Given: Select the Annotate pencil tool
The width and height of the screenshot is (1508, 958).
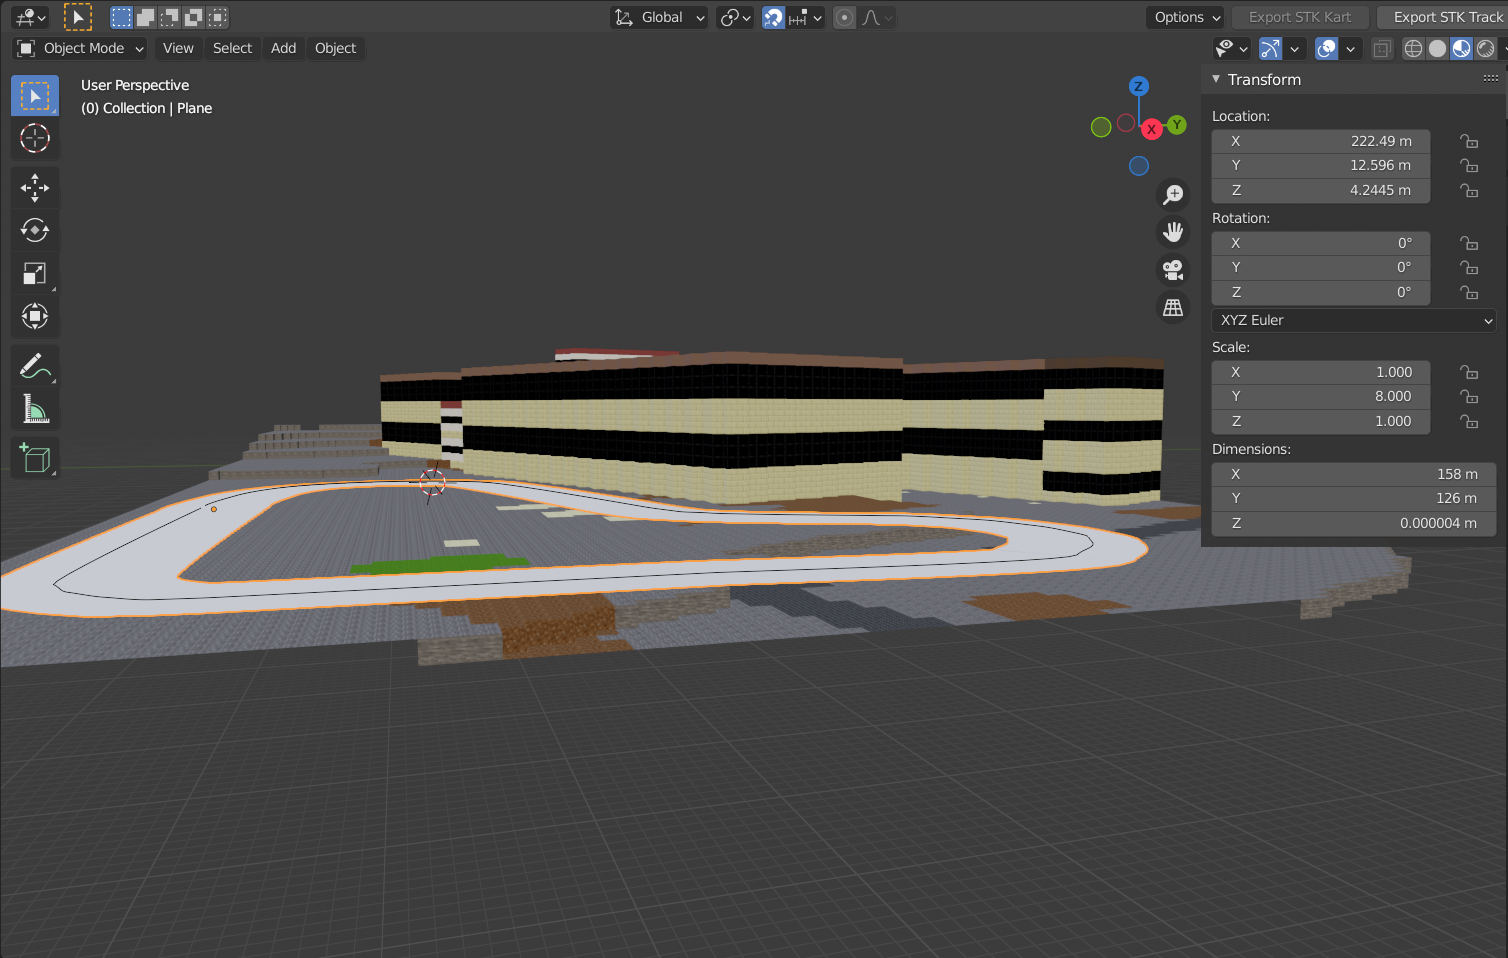Looking at the screenshot, I should (x=35, y=367).
